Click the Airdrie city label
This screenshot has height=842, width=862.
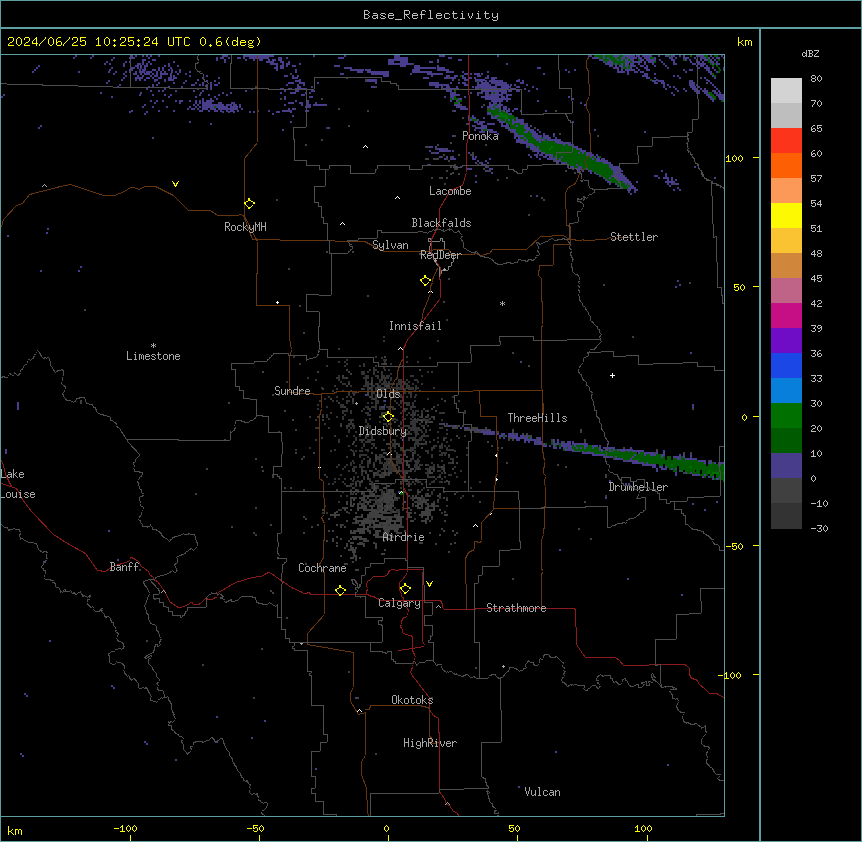click(x=403, y=537)
